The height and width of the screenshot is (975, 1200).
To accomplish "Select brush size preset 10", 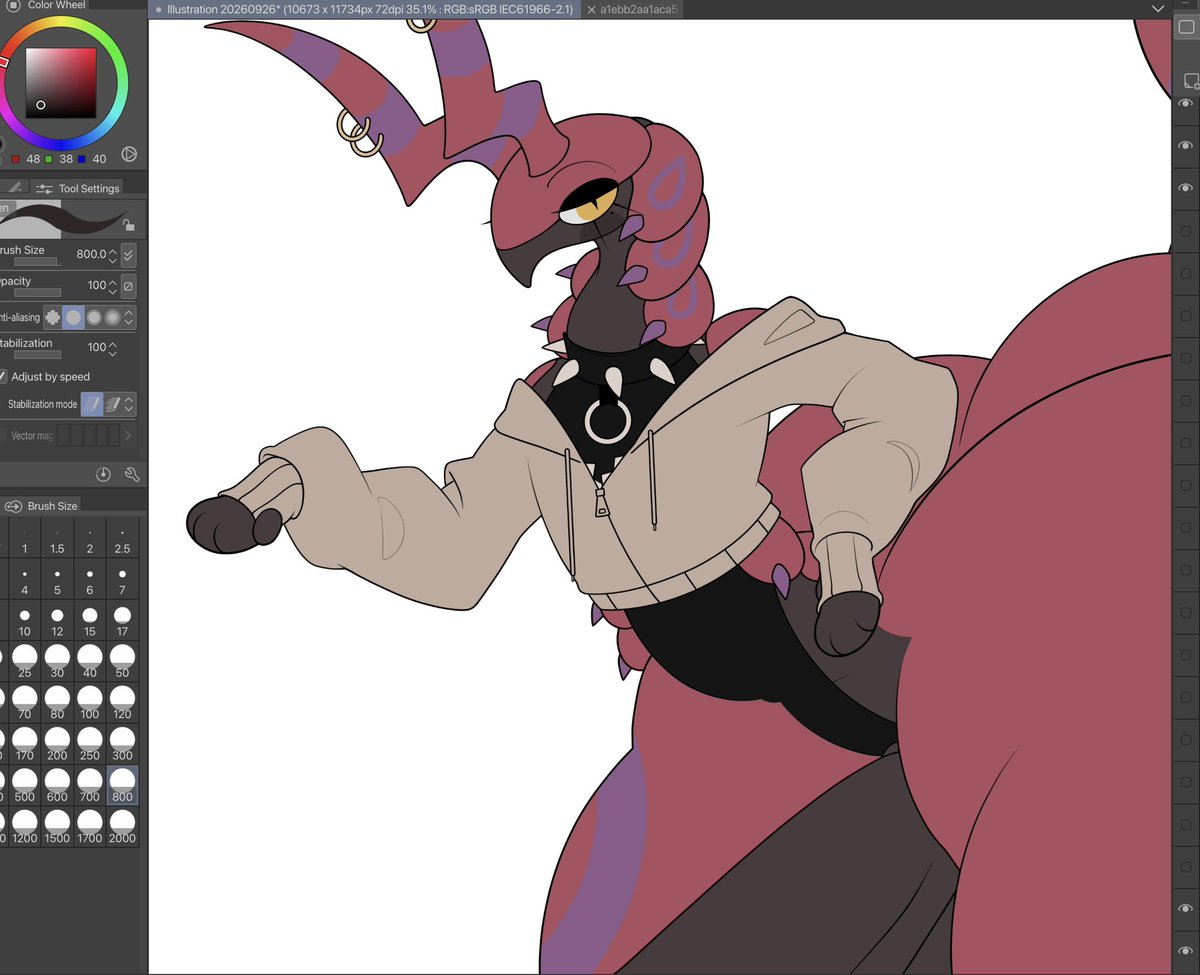I will [x=25, y=622].
